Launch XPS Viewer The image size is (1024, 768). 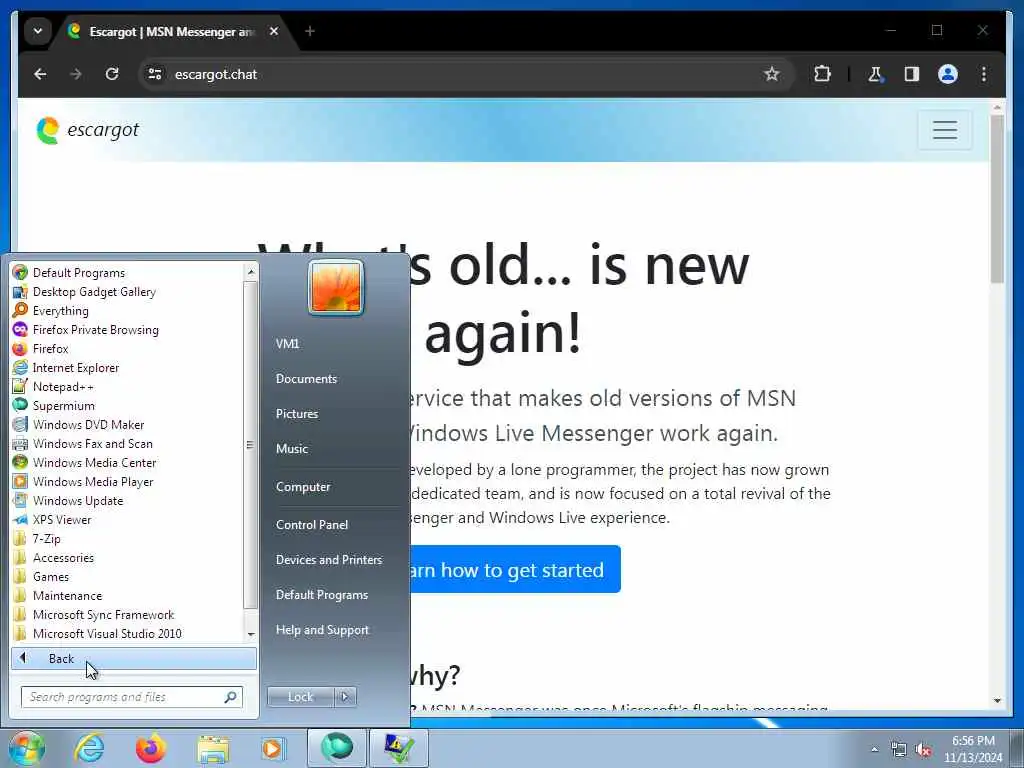61,520
